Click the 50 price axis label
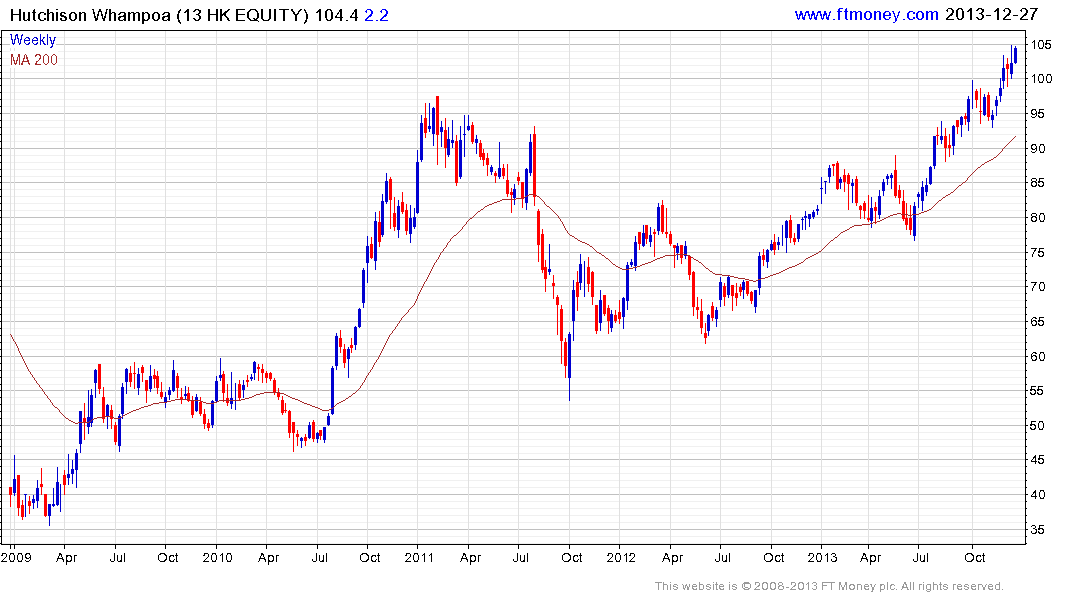The image size is (1075, 600). [x=1038, y=426]
